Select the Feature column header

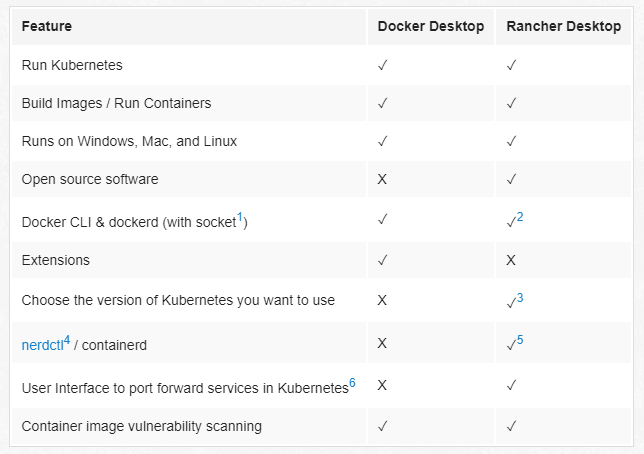[x=47, y=26]
